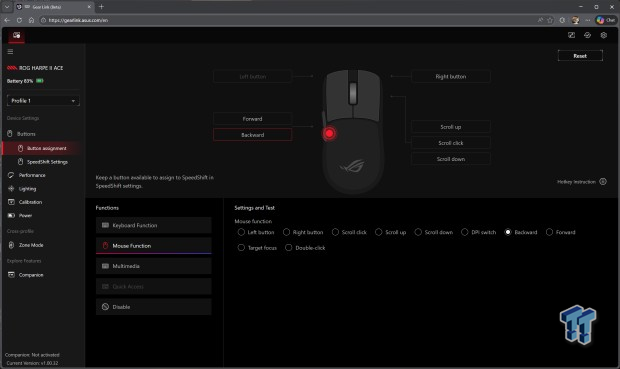620x369 pixels.
Task: Click the settings gear icon at top right
Action: coord(603,35)
